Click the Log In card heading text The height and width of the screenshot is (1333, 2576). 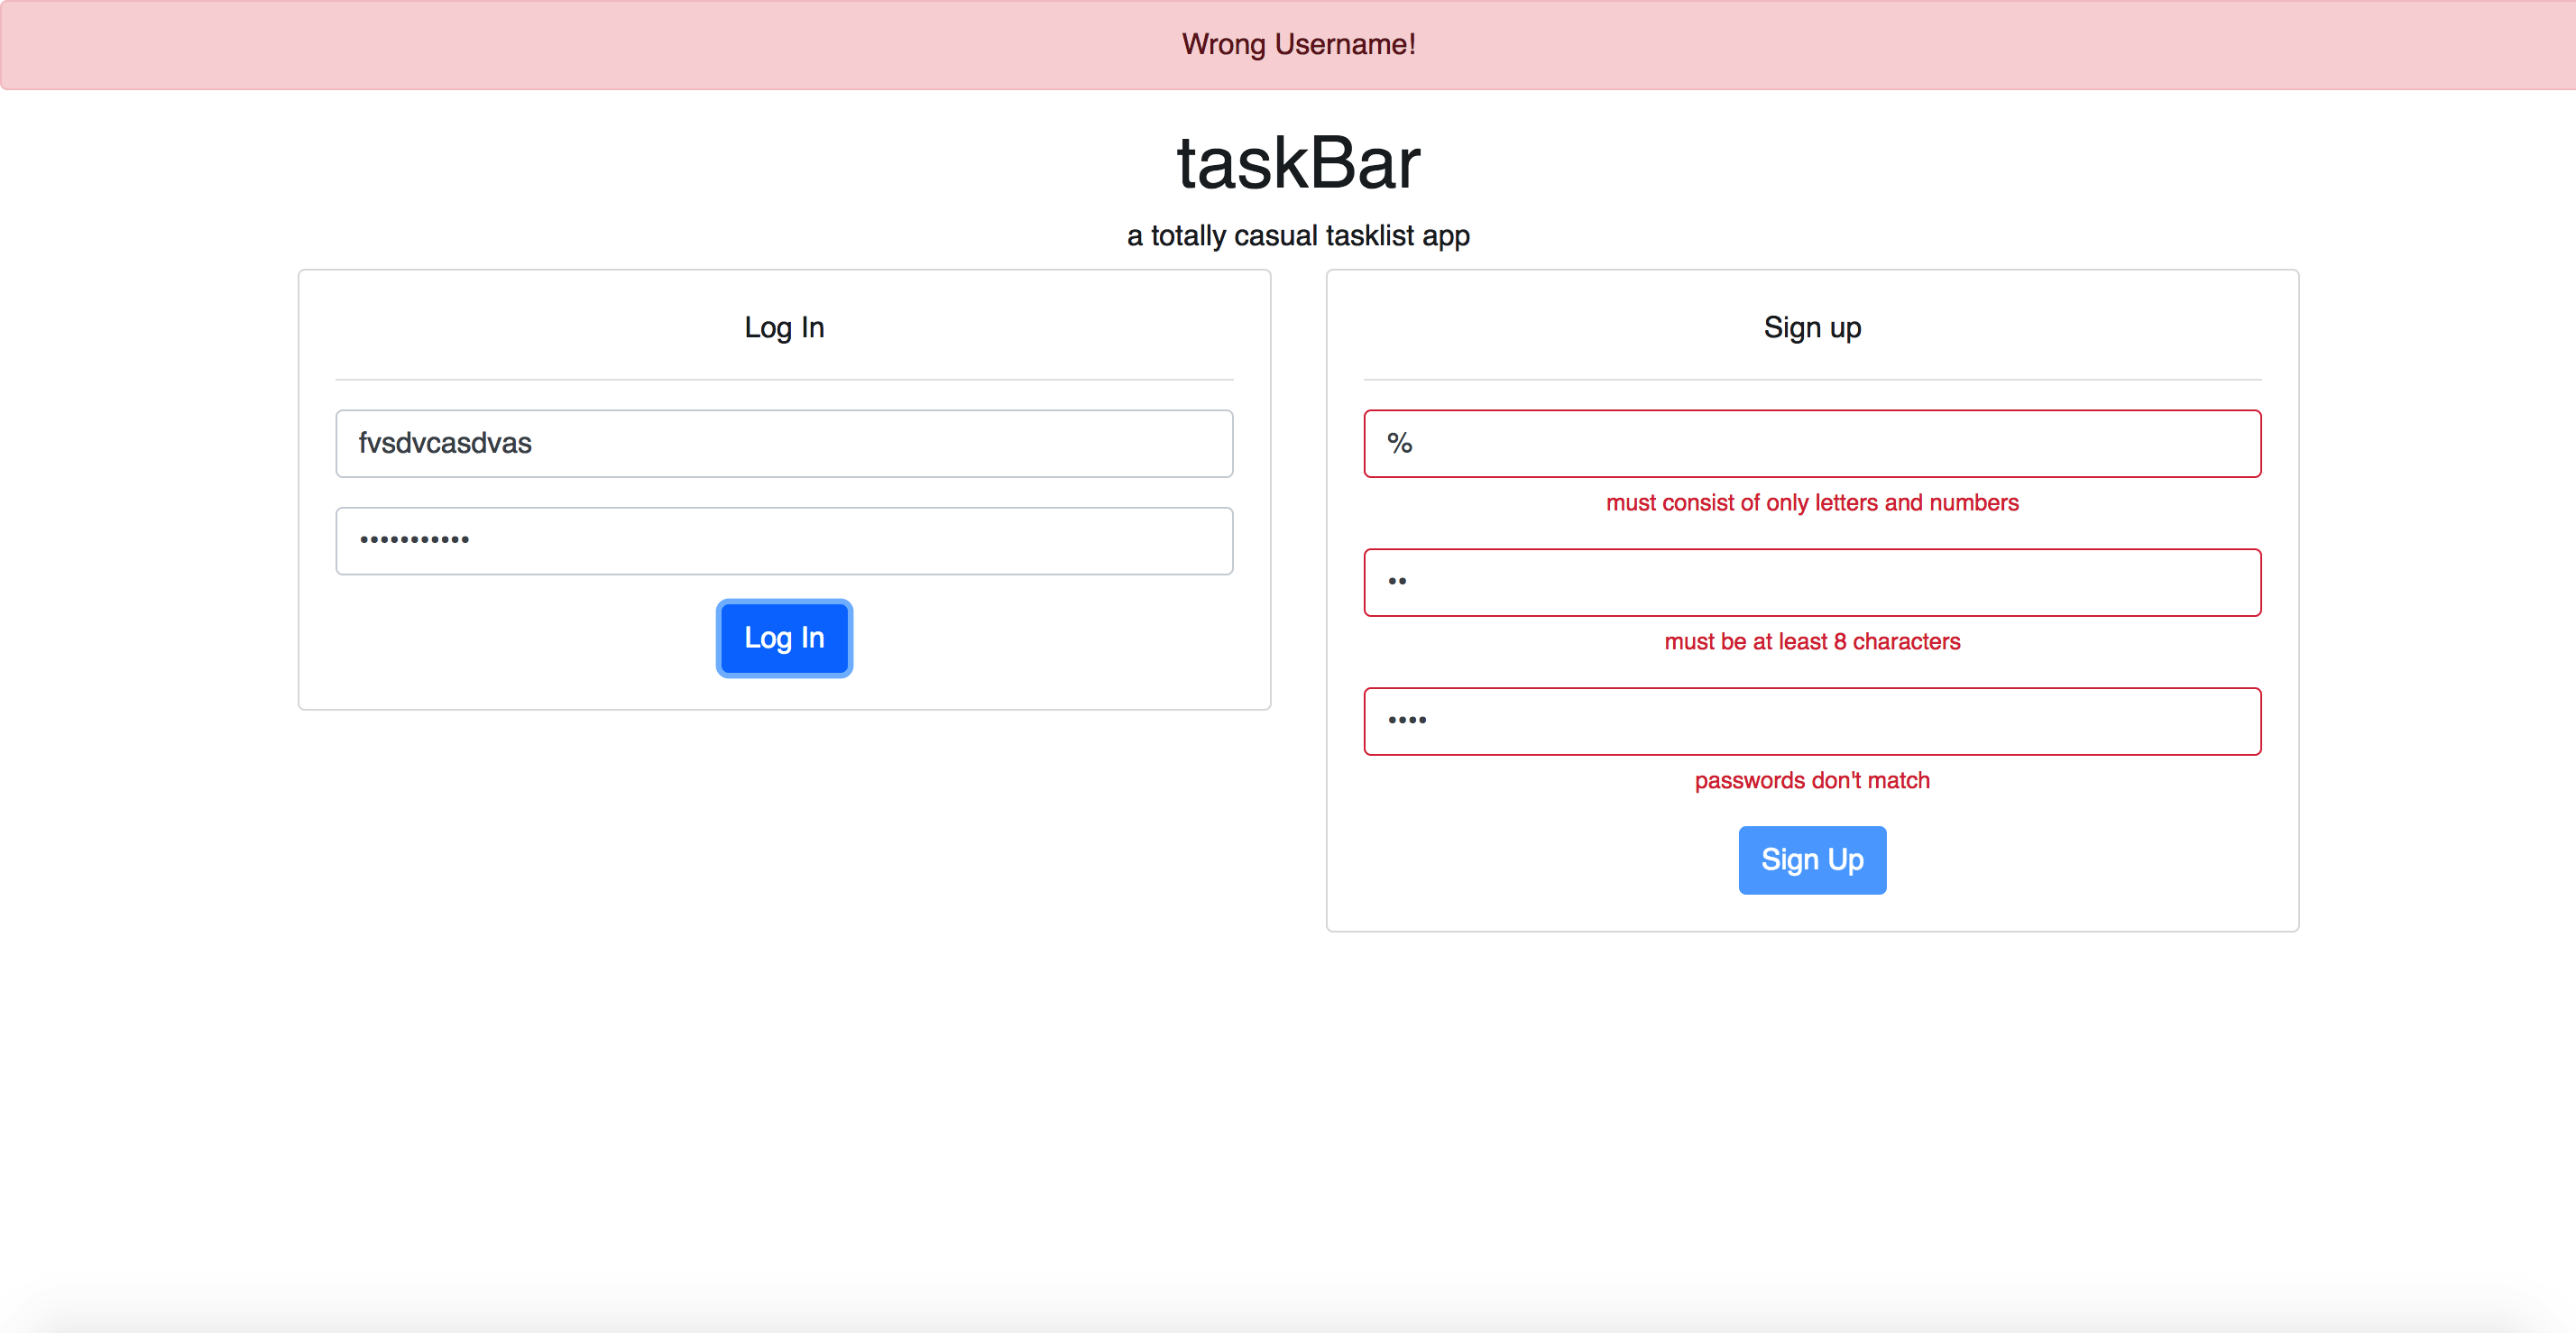point(784,328)
